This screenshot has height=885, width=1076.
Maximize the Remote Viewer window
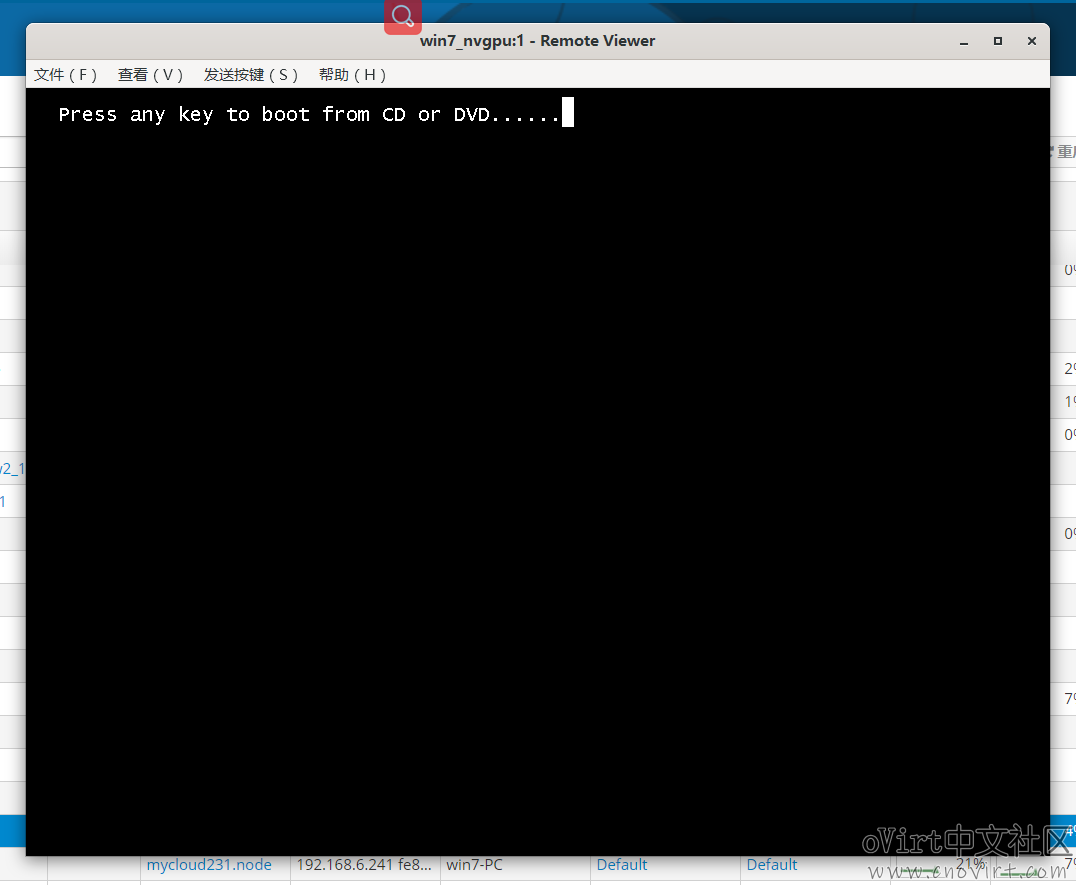click(998, 41)
